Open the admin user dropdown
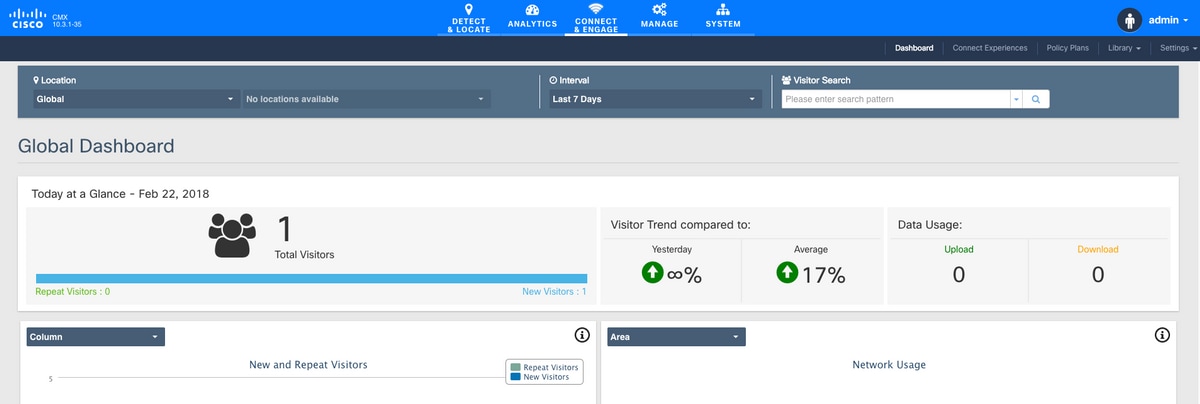 pos(1170,20)
